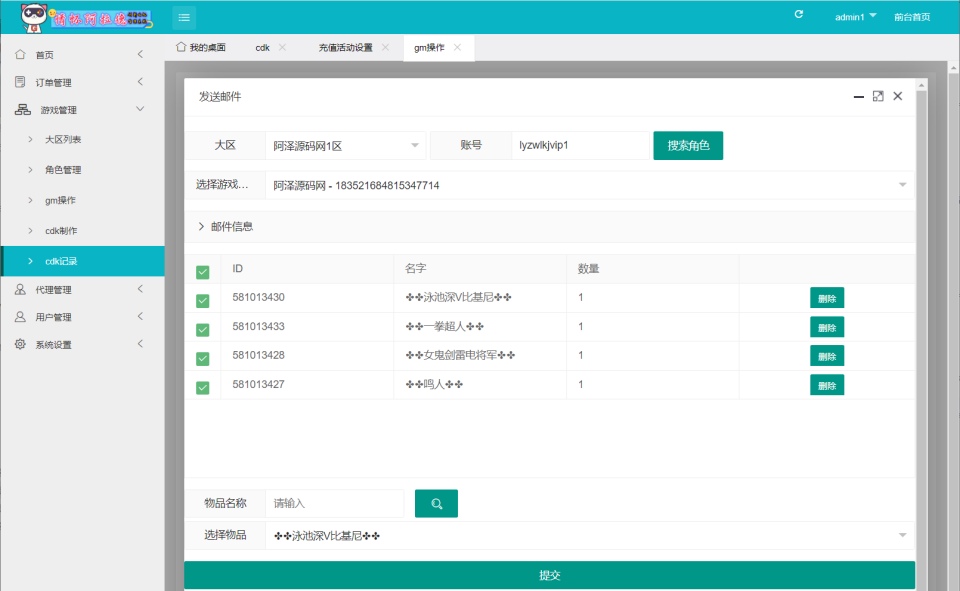Screen dimensions: 960x591
Task: Select the gm操作 tab
Action: click(429, 47)
